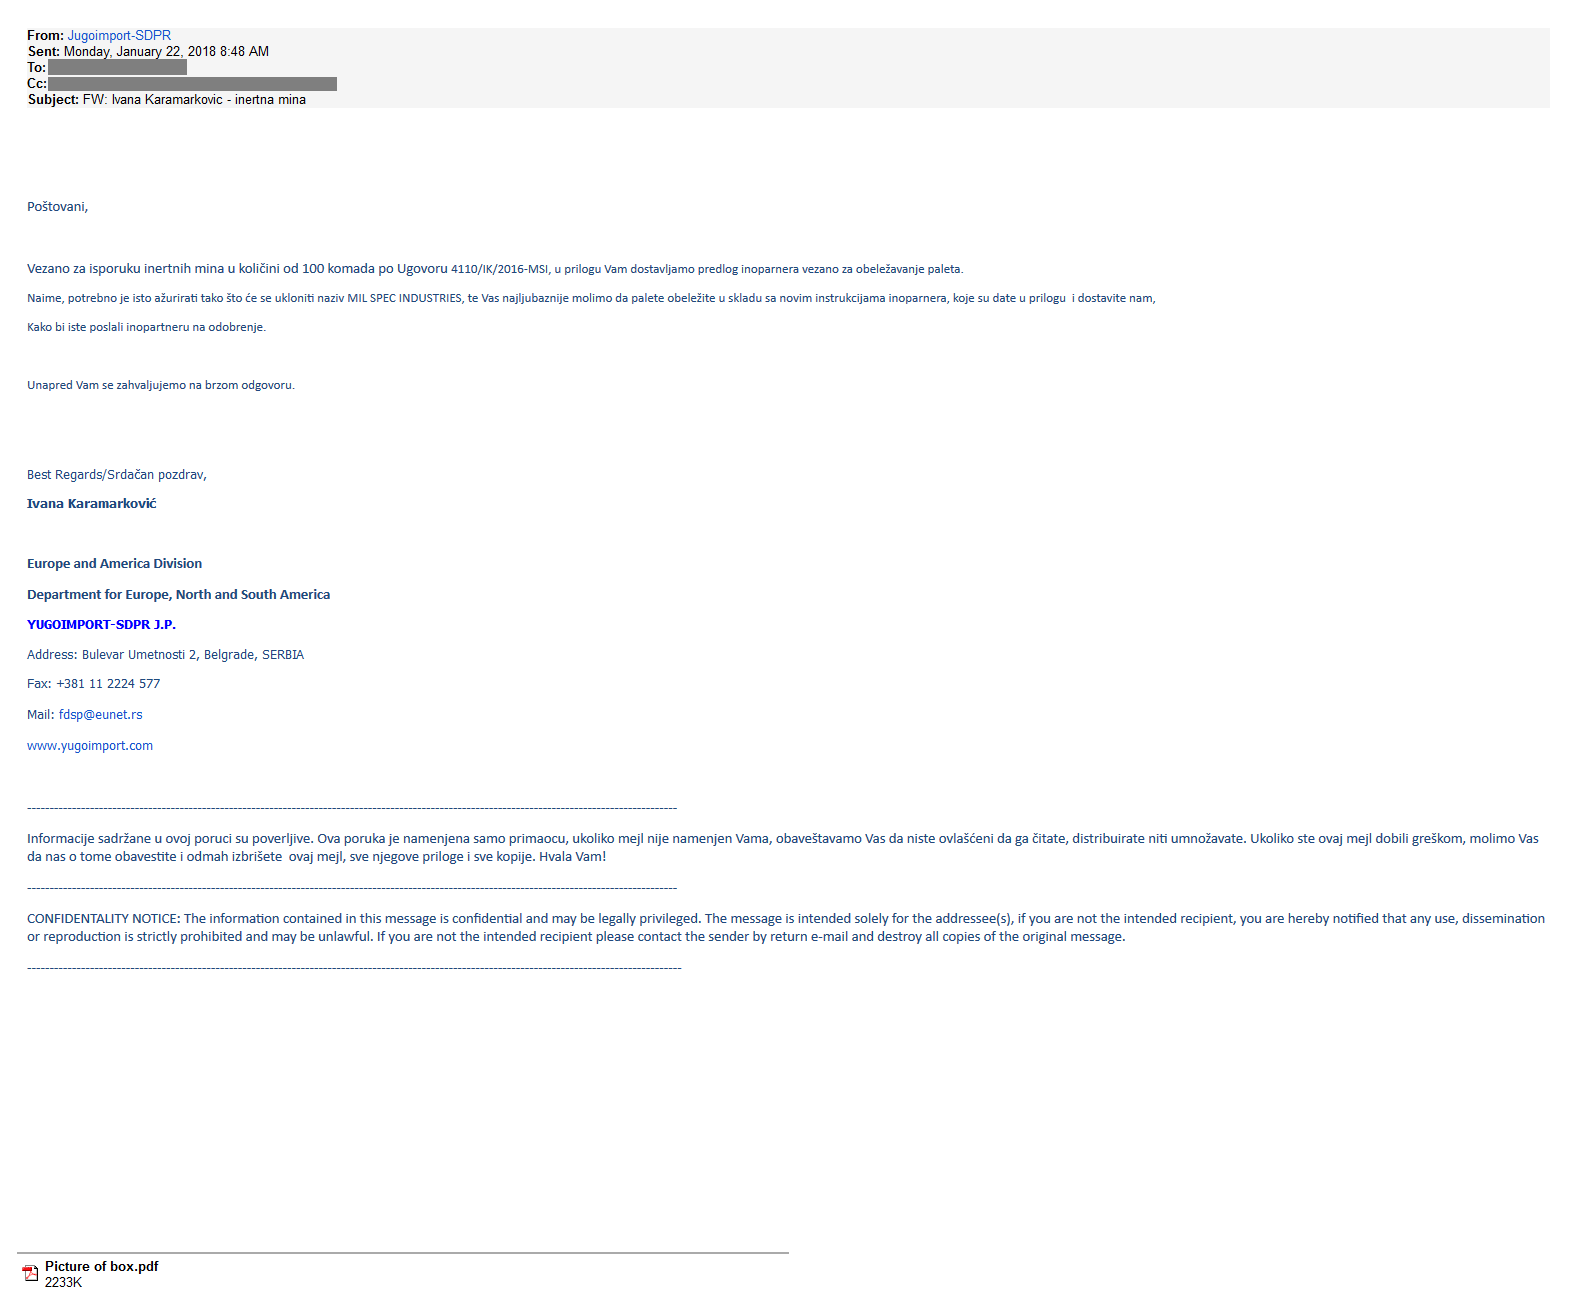Visit the www.yugoimport.com website link

(x=90, y=746)
